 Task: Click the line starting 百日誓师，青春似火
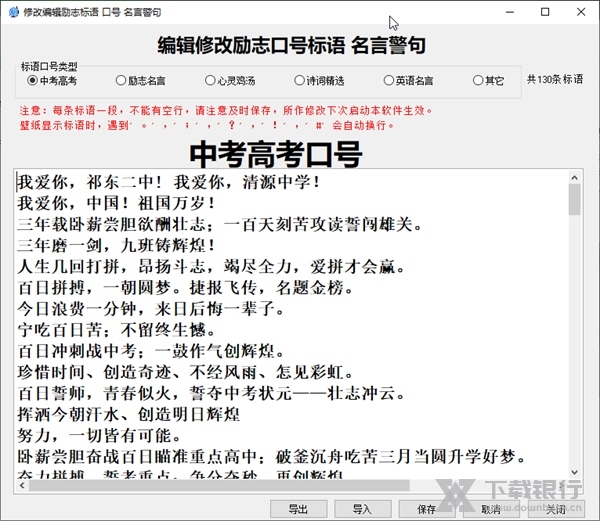coord(211,393)
